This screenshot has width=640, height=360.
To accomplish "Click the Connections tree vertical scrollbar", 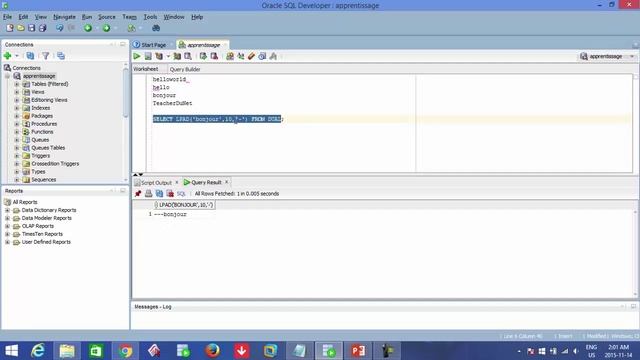I will pyautogui.click(x=126, y=94).
